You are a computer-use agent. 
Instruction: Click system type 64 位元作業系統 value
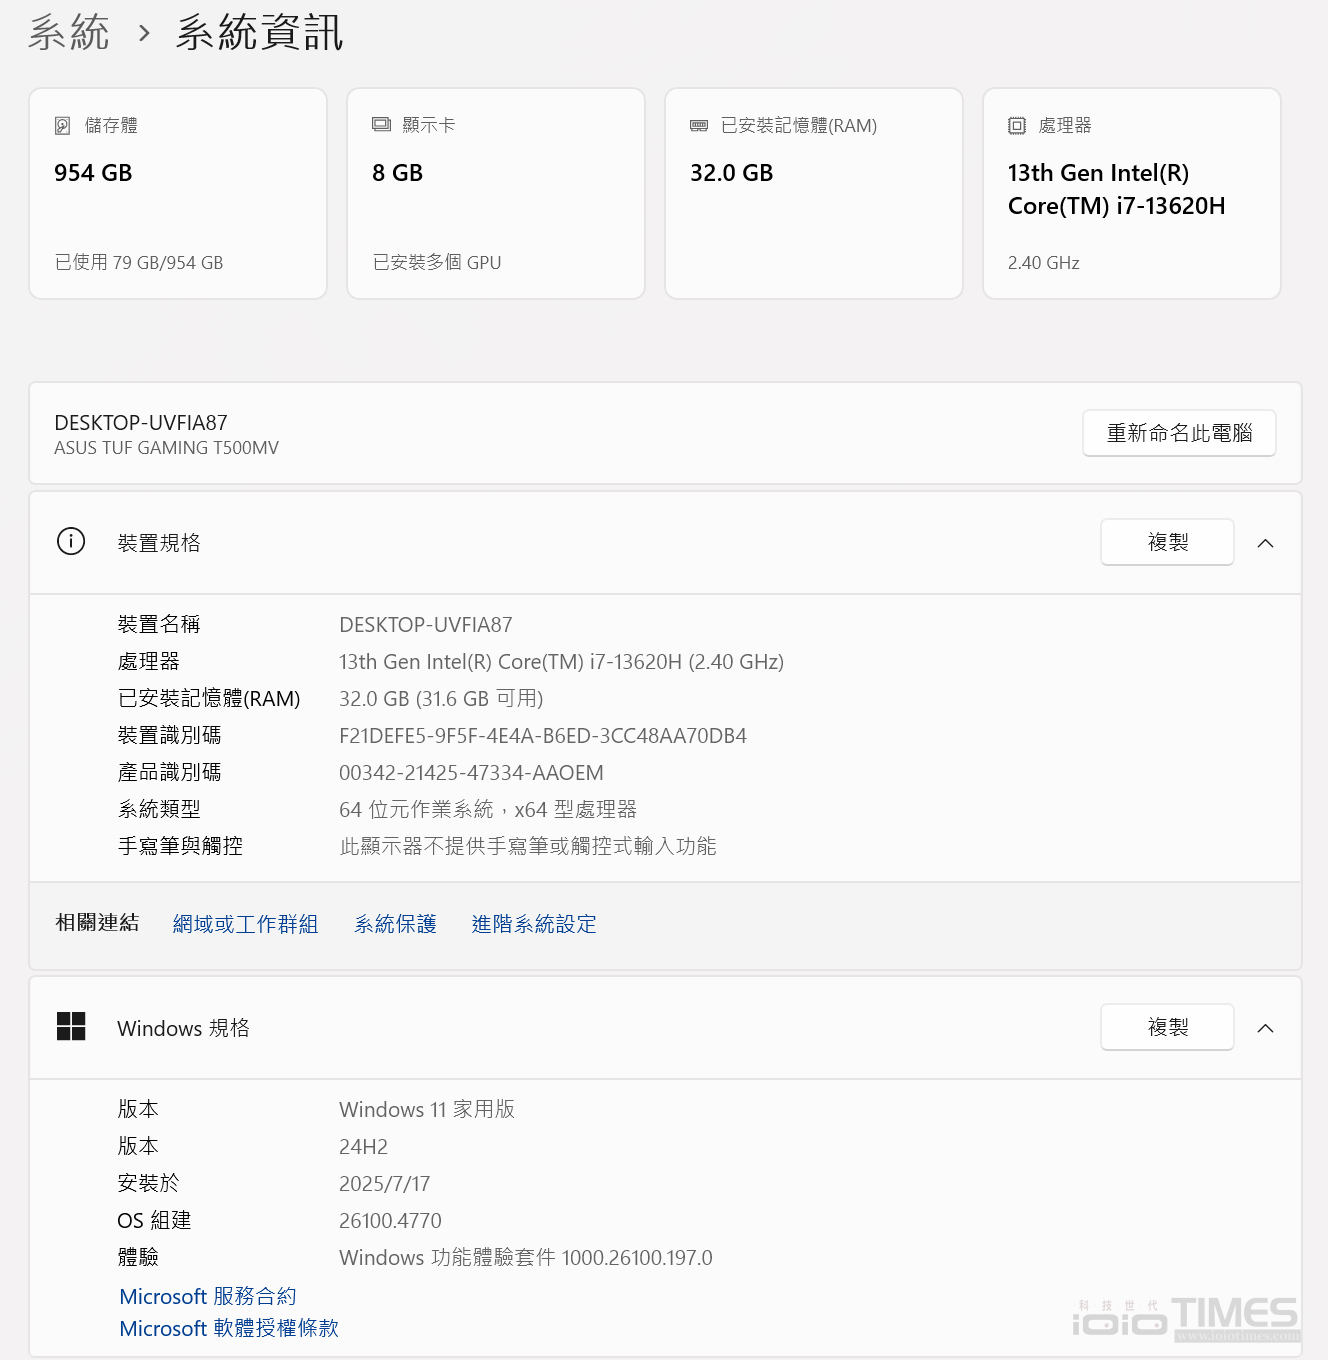pos(488,810)
